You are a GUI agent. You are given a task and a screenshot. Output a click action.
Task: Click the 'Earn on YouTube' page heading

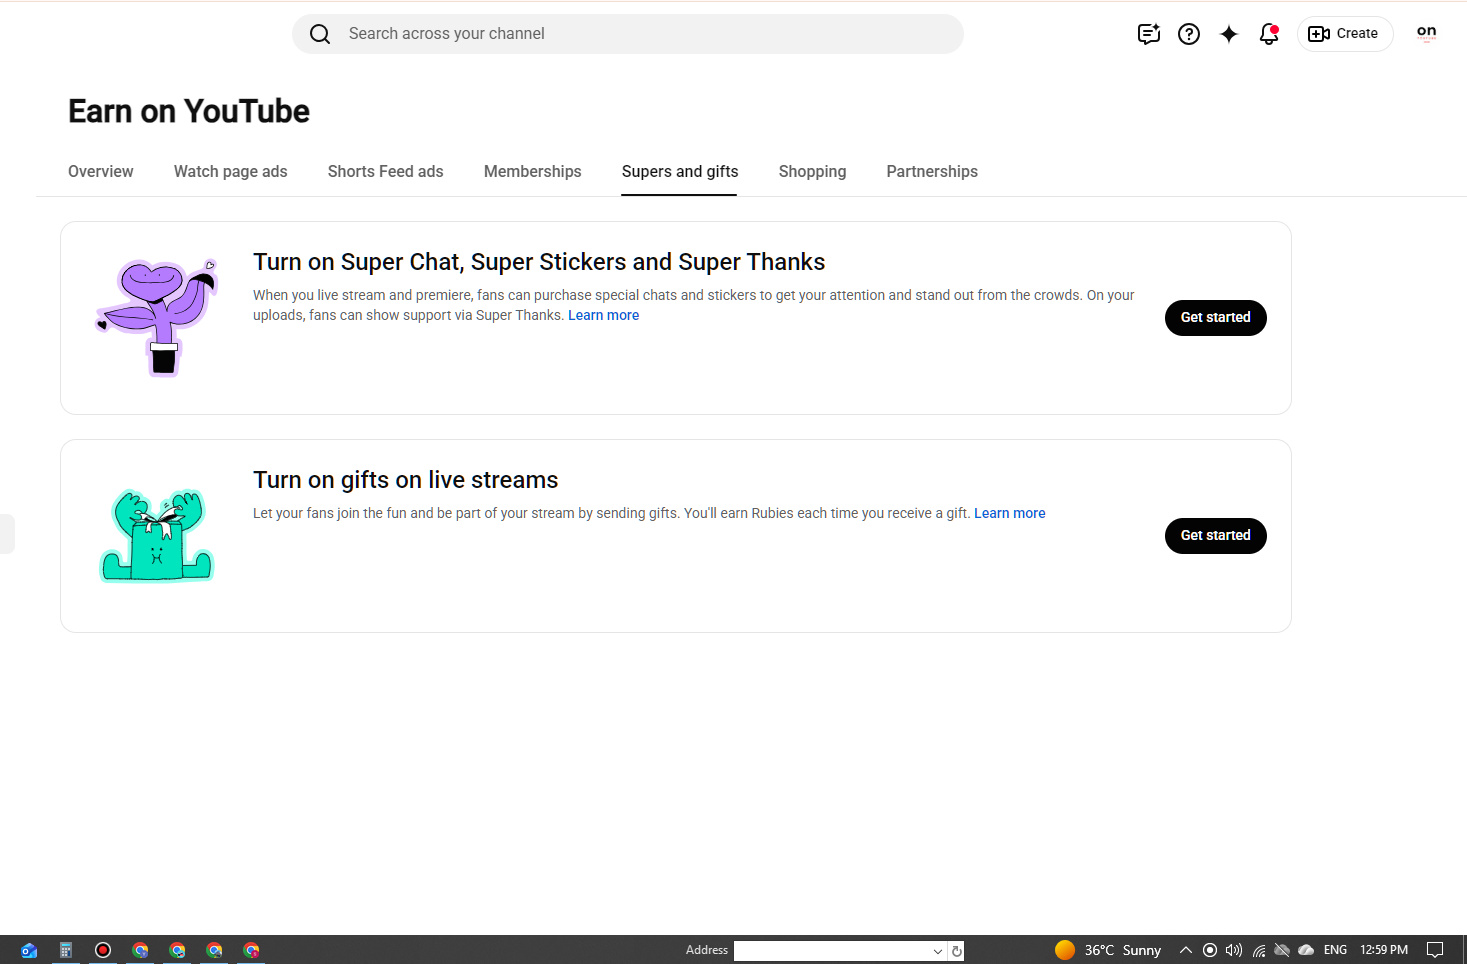189,111
